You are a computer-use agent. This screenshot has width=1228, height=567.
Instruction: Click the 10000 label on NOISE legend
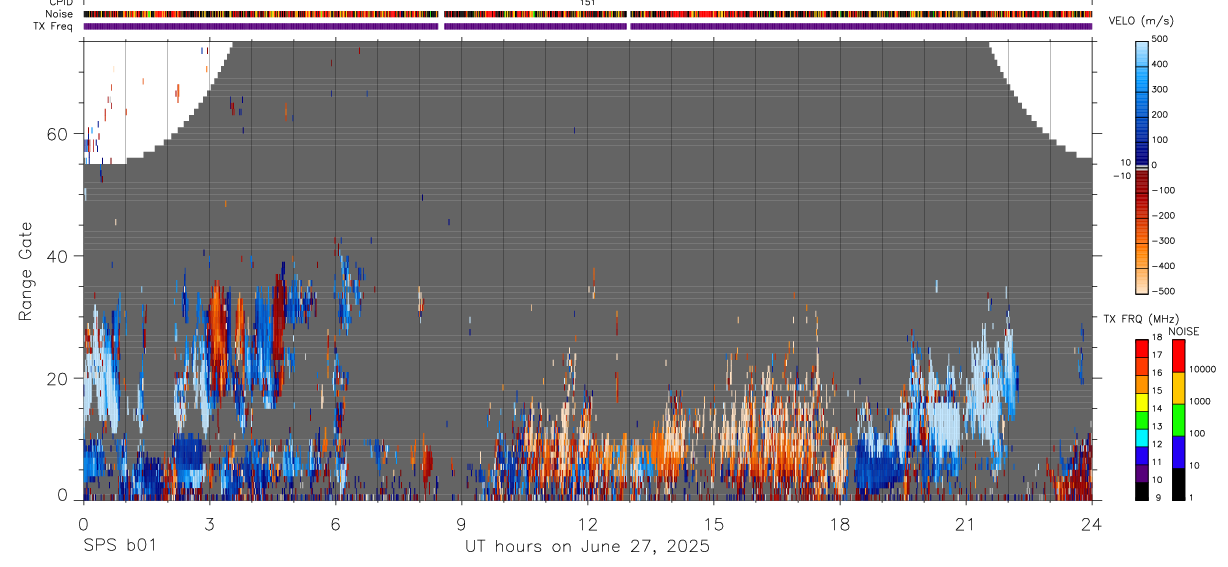[x=1205, y=370]
